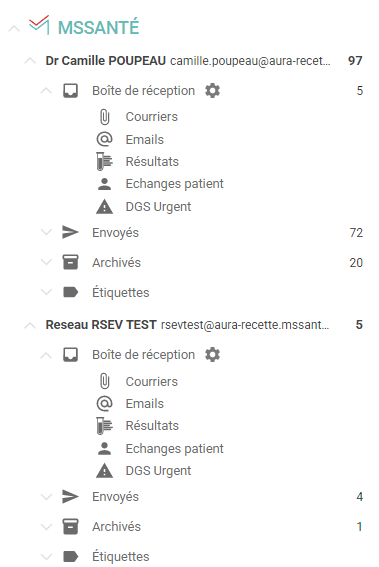Click the paper plane Envoyés icon for Camille
This screenshot has width=379, height=567.
(70, 232)
